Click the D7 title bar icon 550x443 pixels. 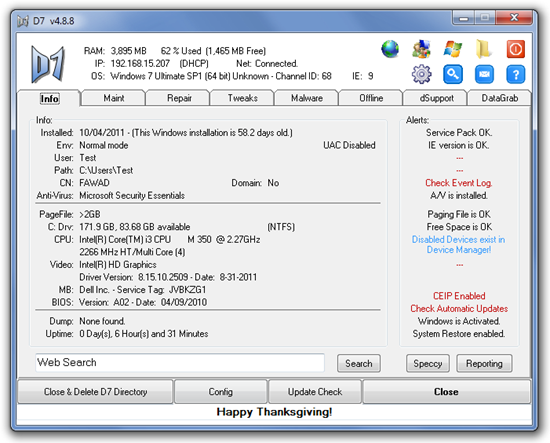(x=23, y=21)
